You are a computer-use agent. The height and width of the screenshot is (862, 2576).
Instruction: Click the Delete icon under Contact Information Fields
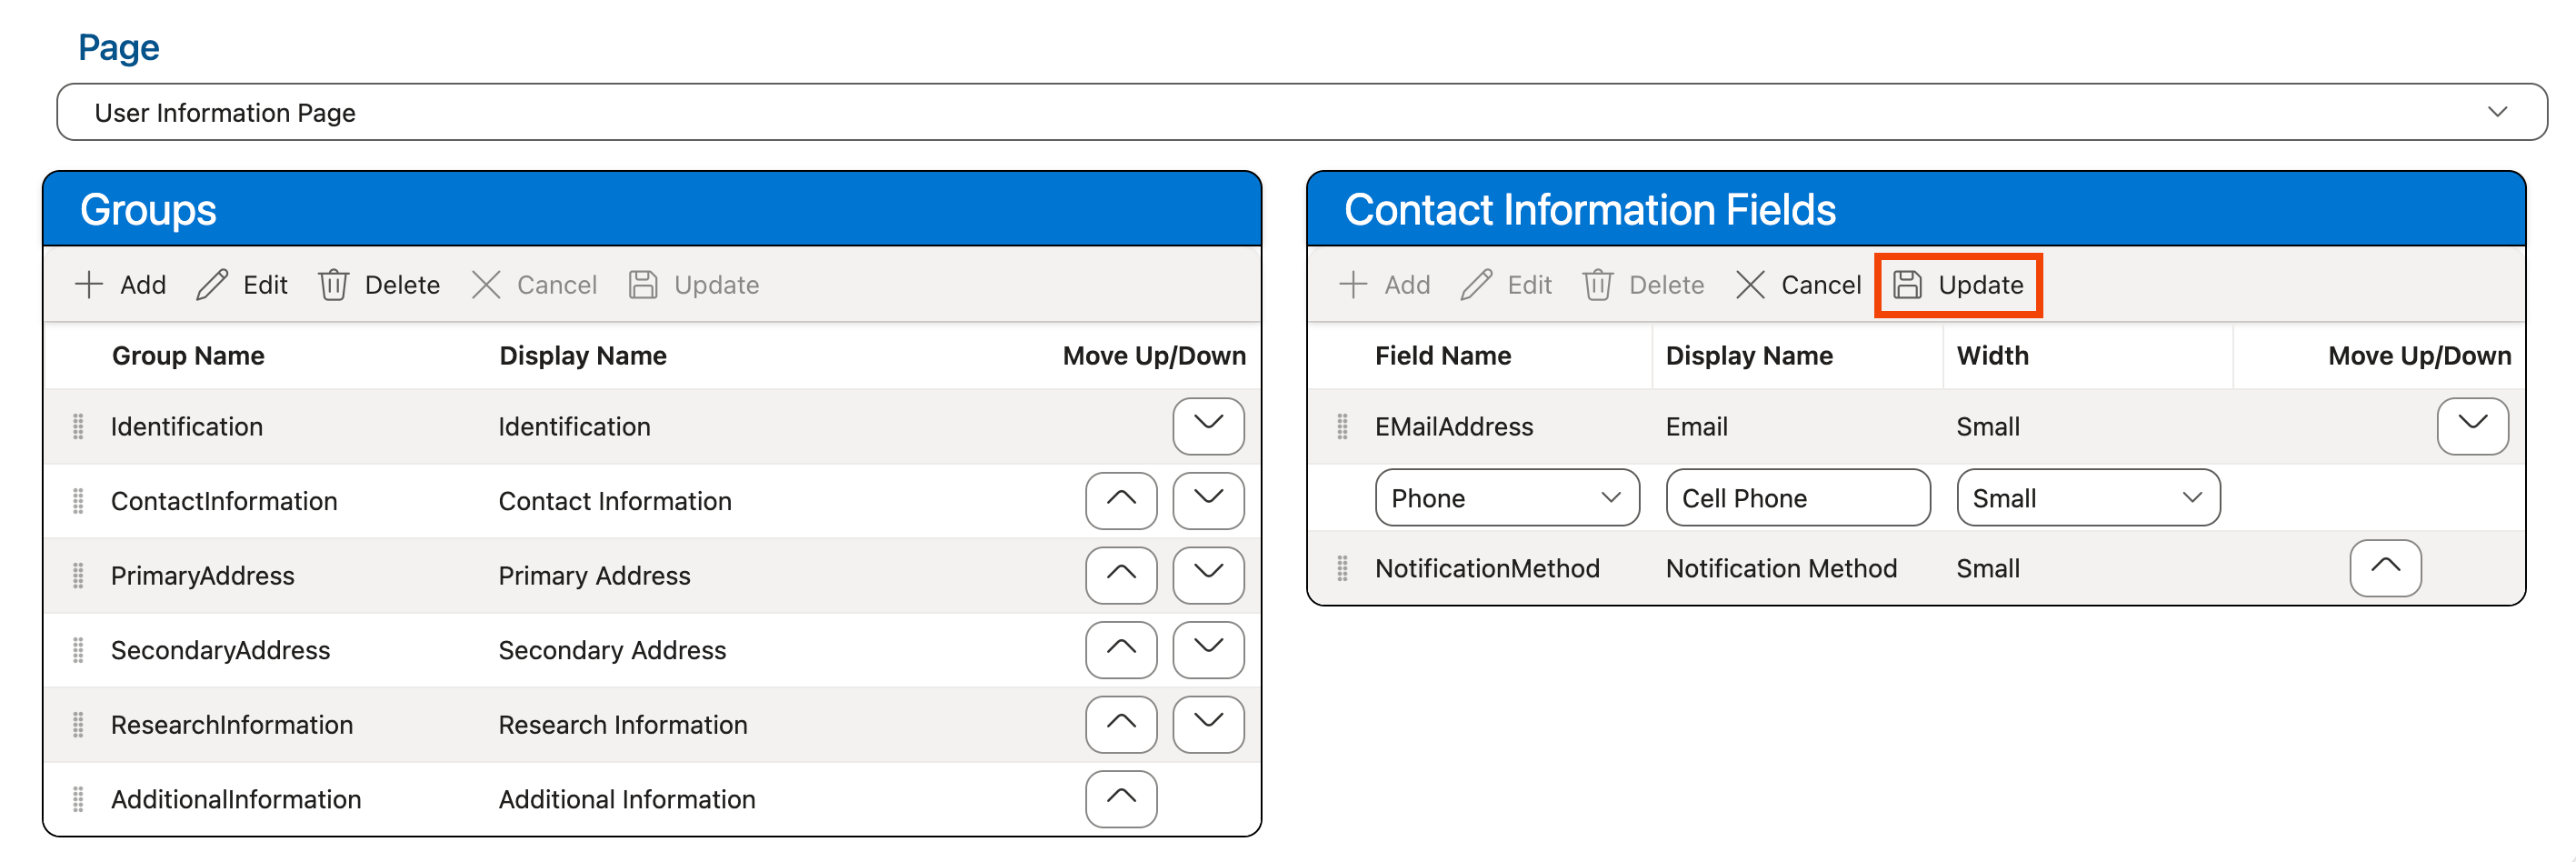pos(1598,284)
